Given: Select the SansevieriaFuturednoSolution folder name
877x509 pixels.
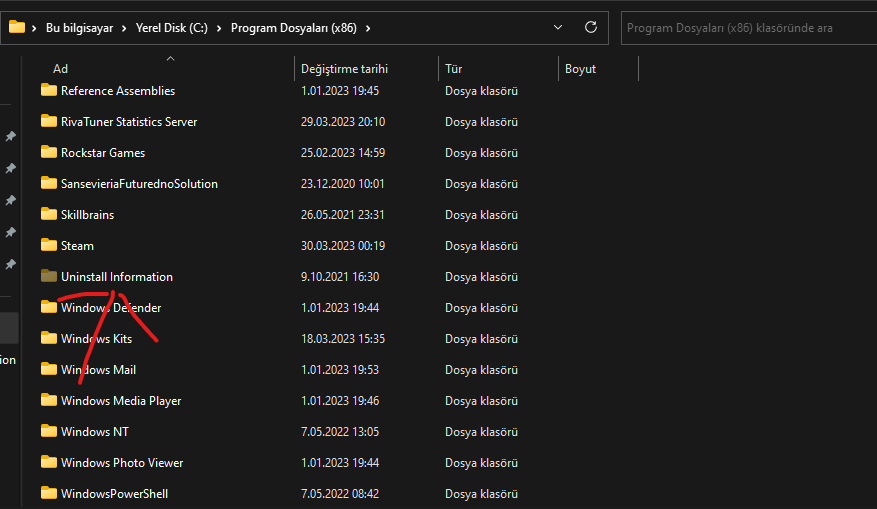Looking at the screenshot, I should click(x=139, y=183).
